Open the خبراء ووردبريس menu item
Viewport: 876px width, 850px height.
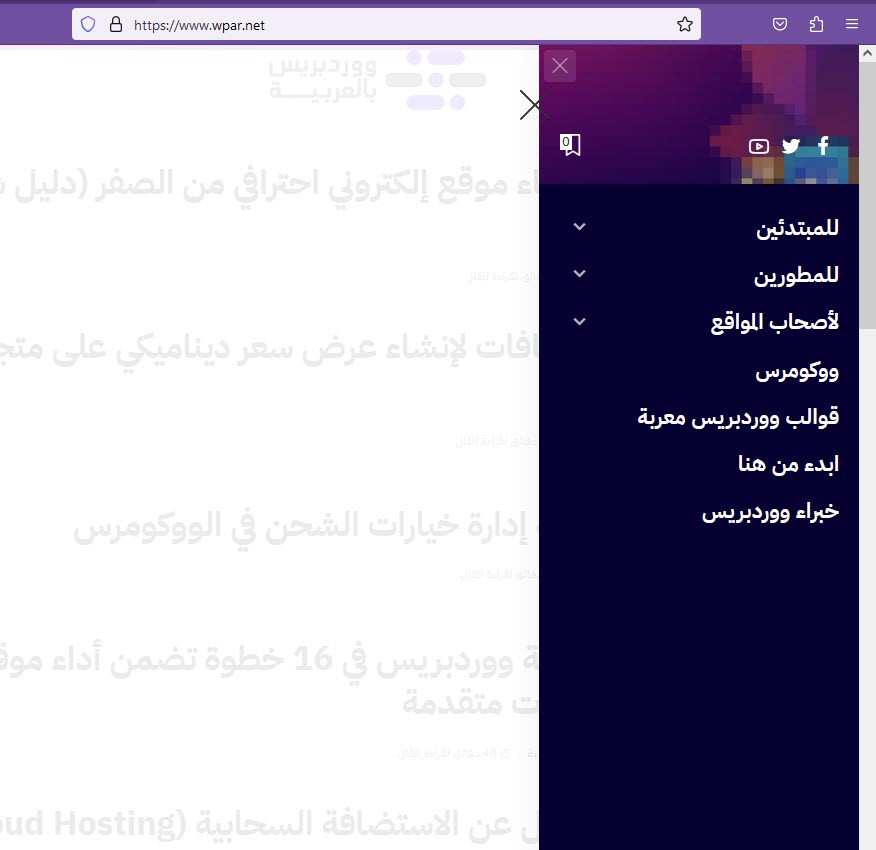pyautogui.click(x=770, y=511)
